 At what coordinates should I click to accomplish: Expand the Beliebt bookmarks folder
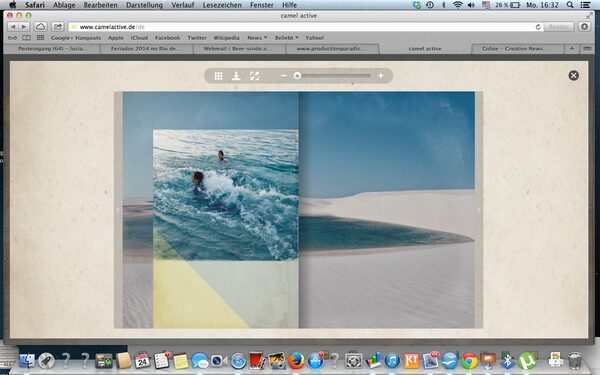(x=286, y=38)
